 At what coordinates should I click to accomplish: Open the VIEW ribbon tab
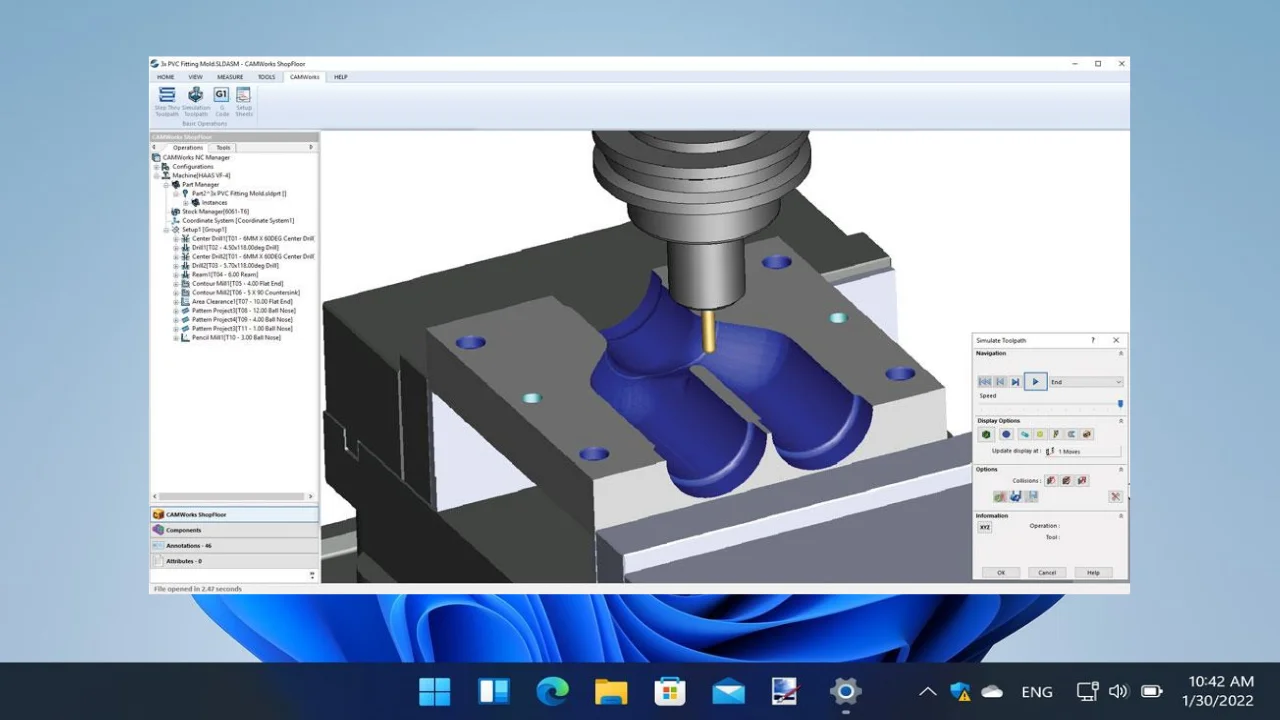point(195,77)
